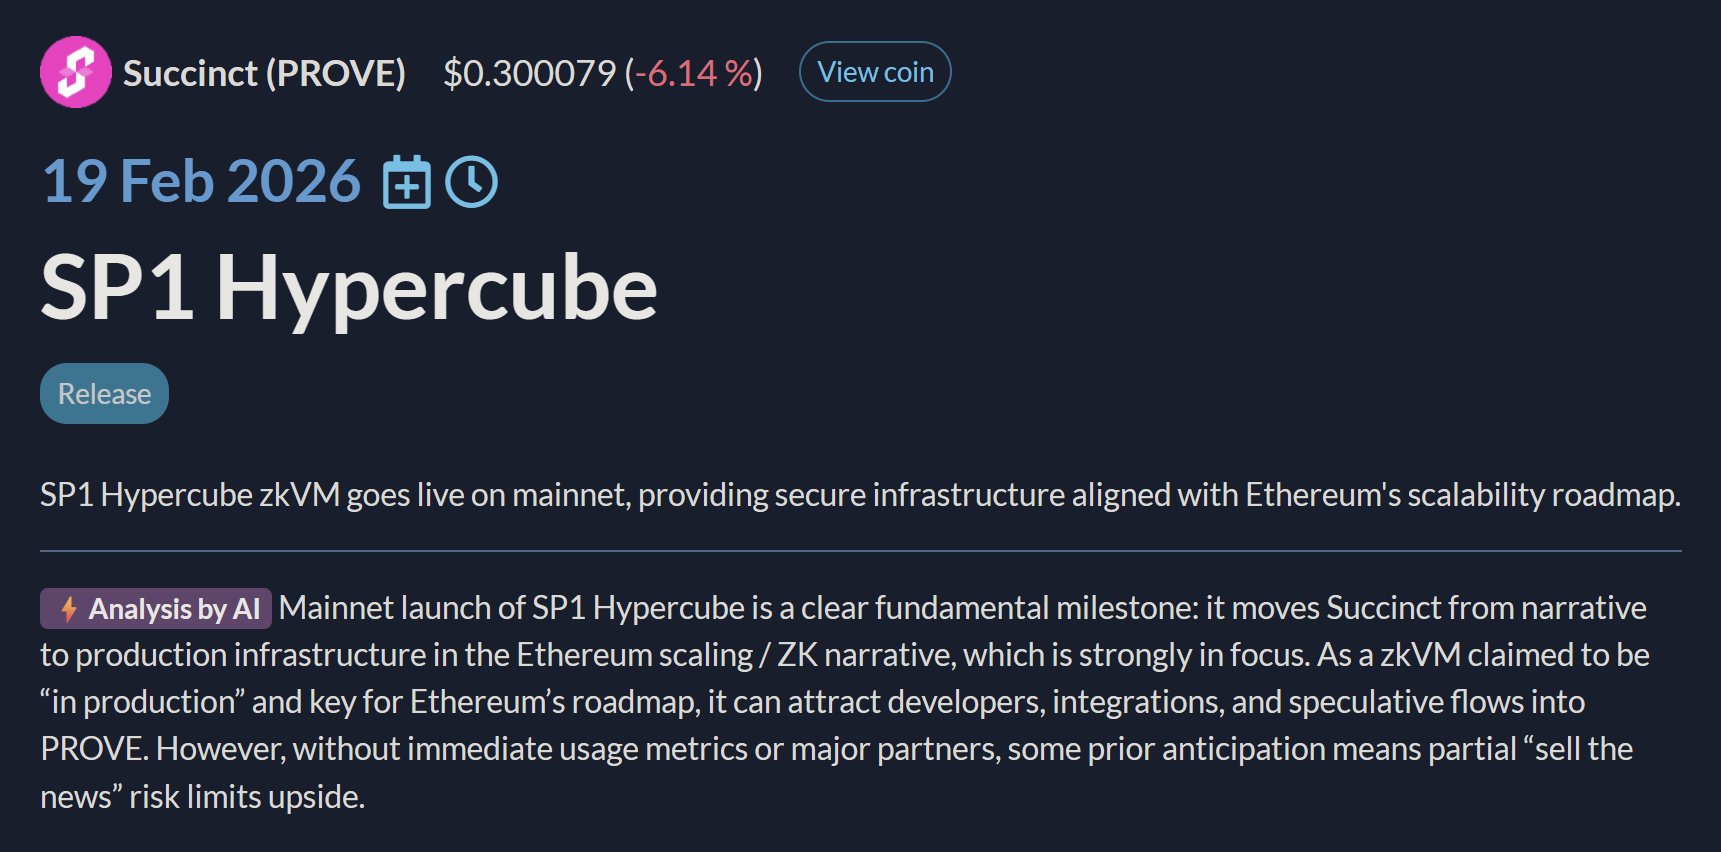Viewport: 1721px width, 852px height.
Task: Click the pink Succinct coin logo
Action: point(75,72)
